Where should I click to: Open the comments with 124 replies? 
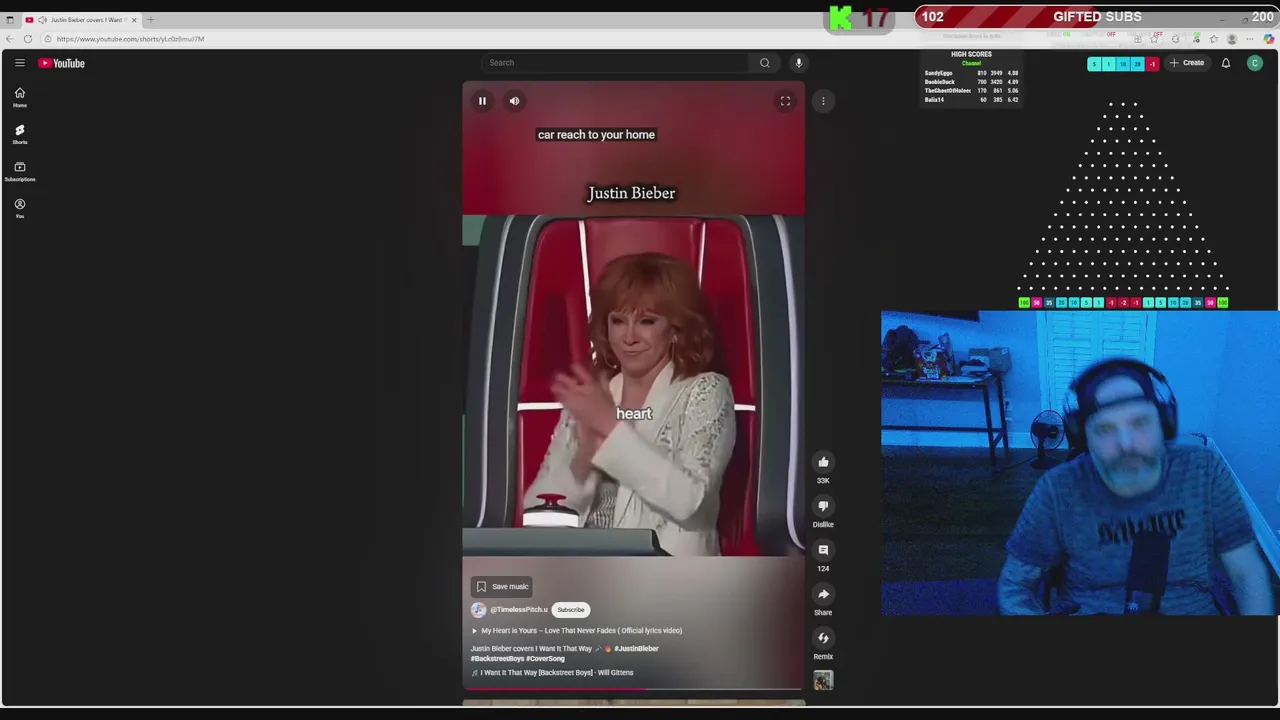click(823, 550)
